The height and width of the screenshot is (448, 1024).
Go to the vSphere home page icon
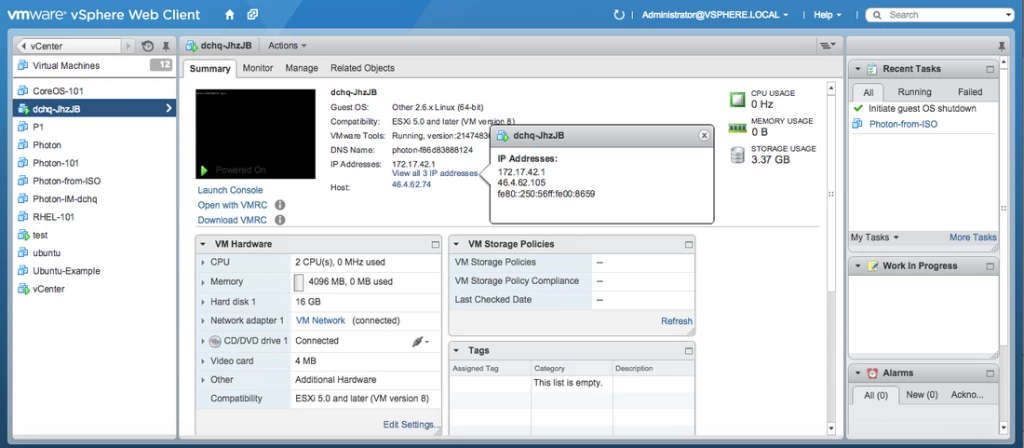(x=229, y=14)
